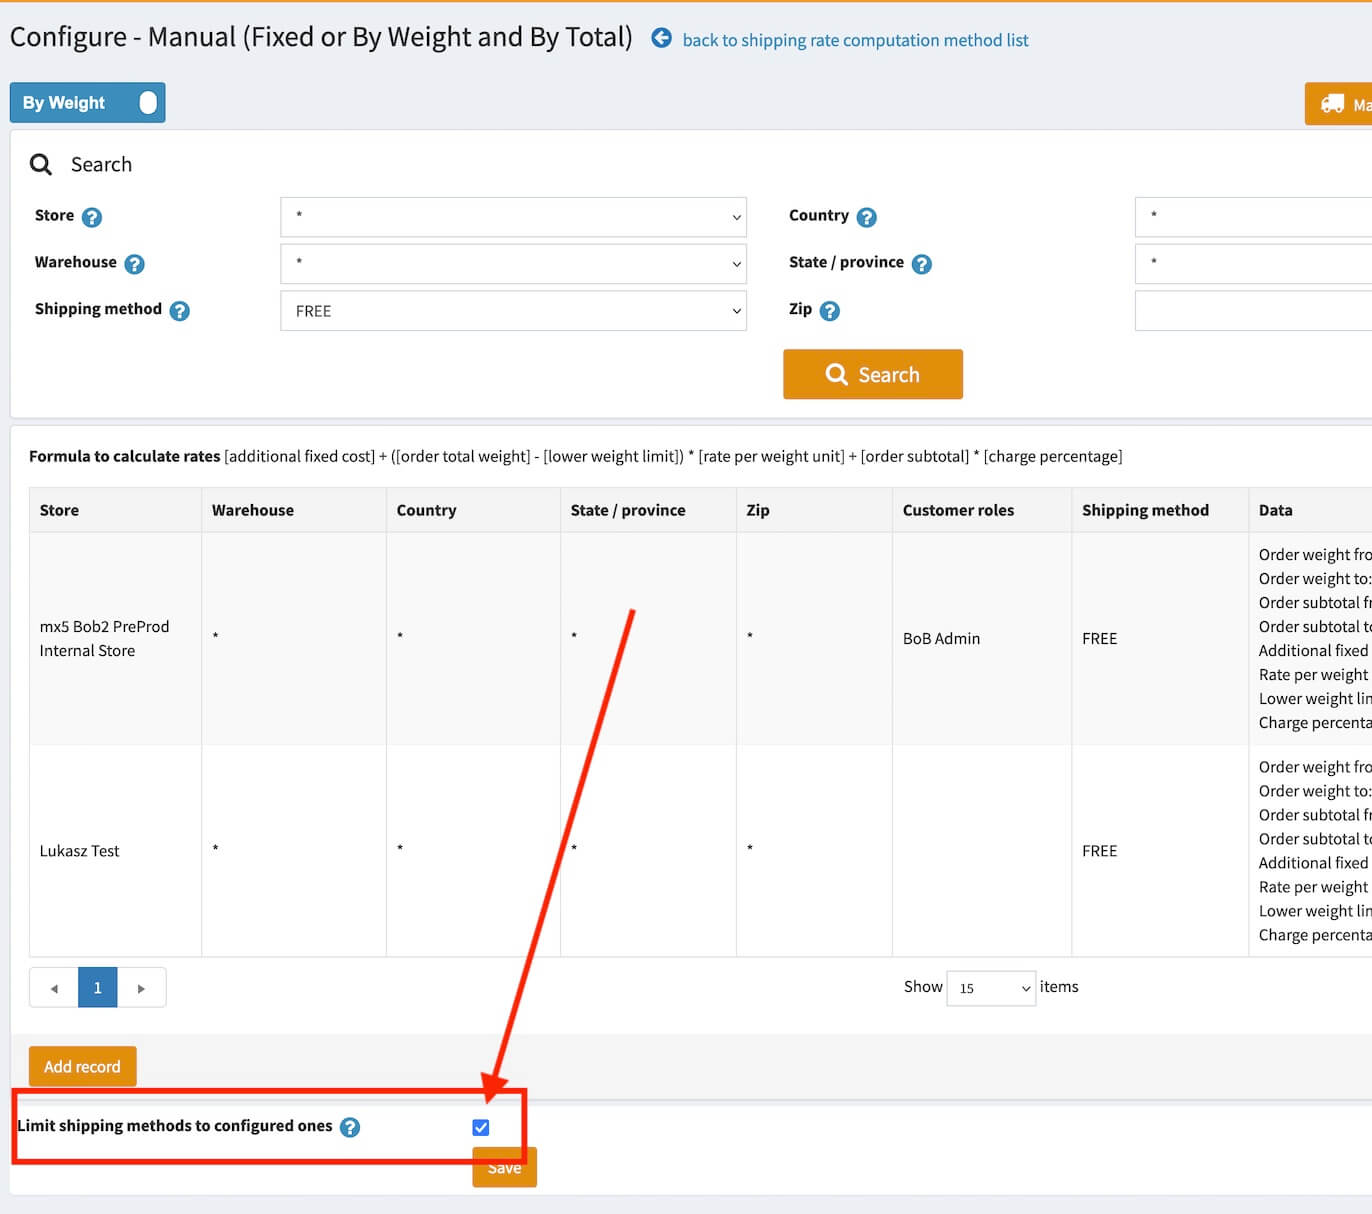Viewport: 1372px width, 1214px height.
Task: Click the Limit shipping methods help icon
Action: point(350,1127)
